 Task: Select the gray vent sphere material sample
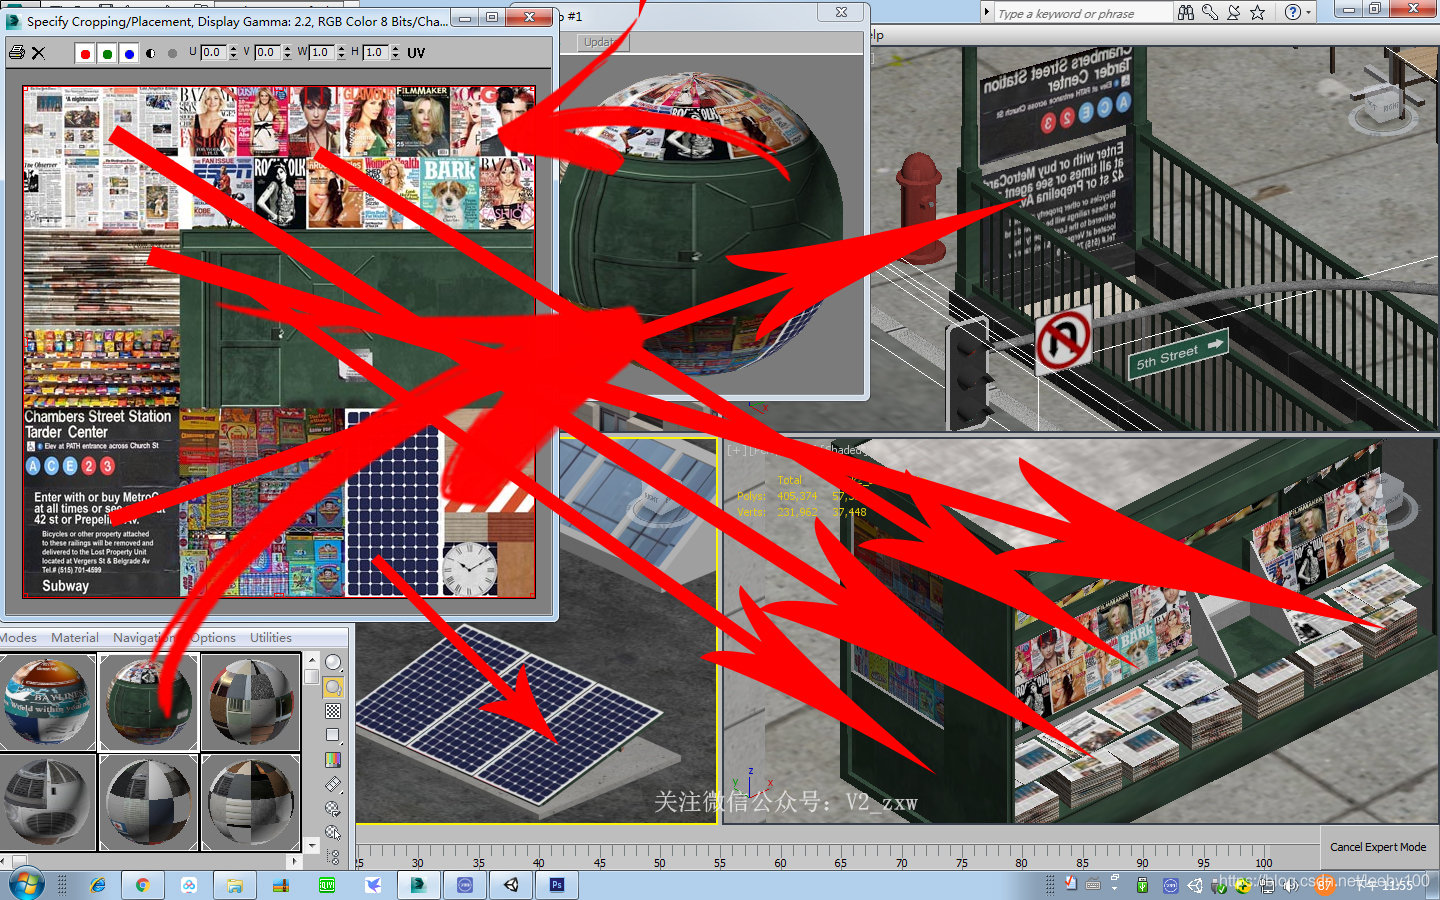click(47, 802)
